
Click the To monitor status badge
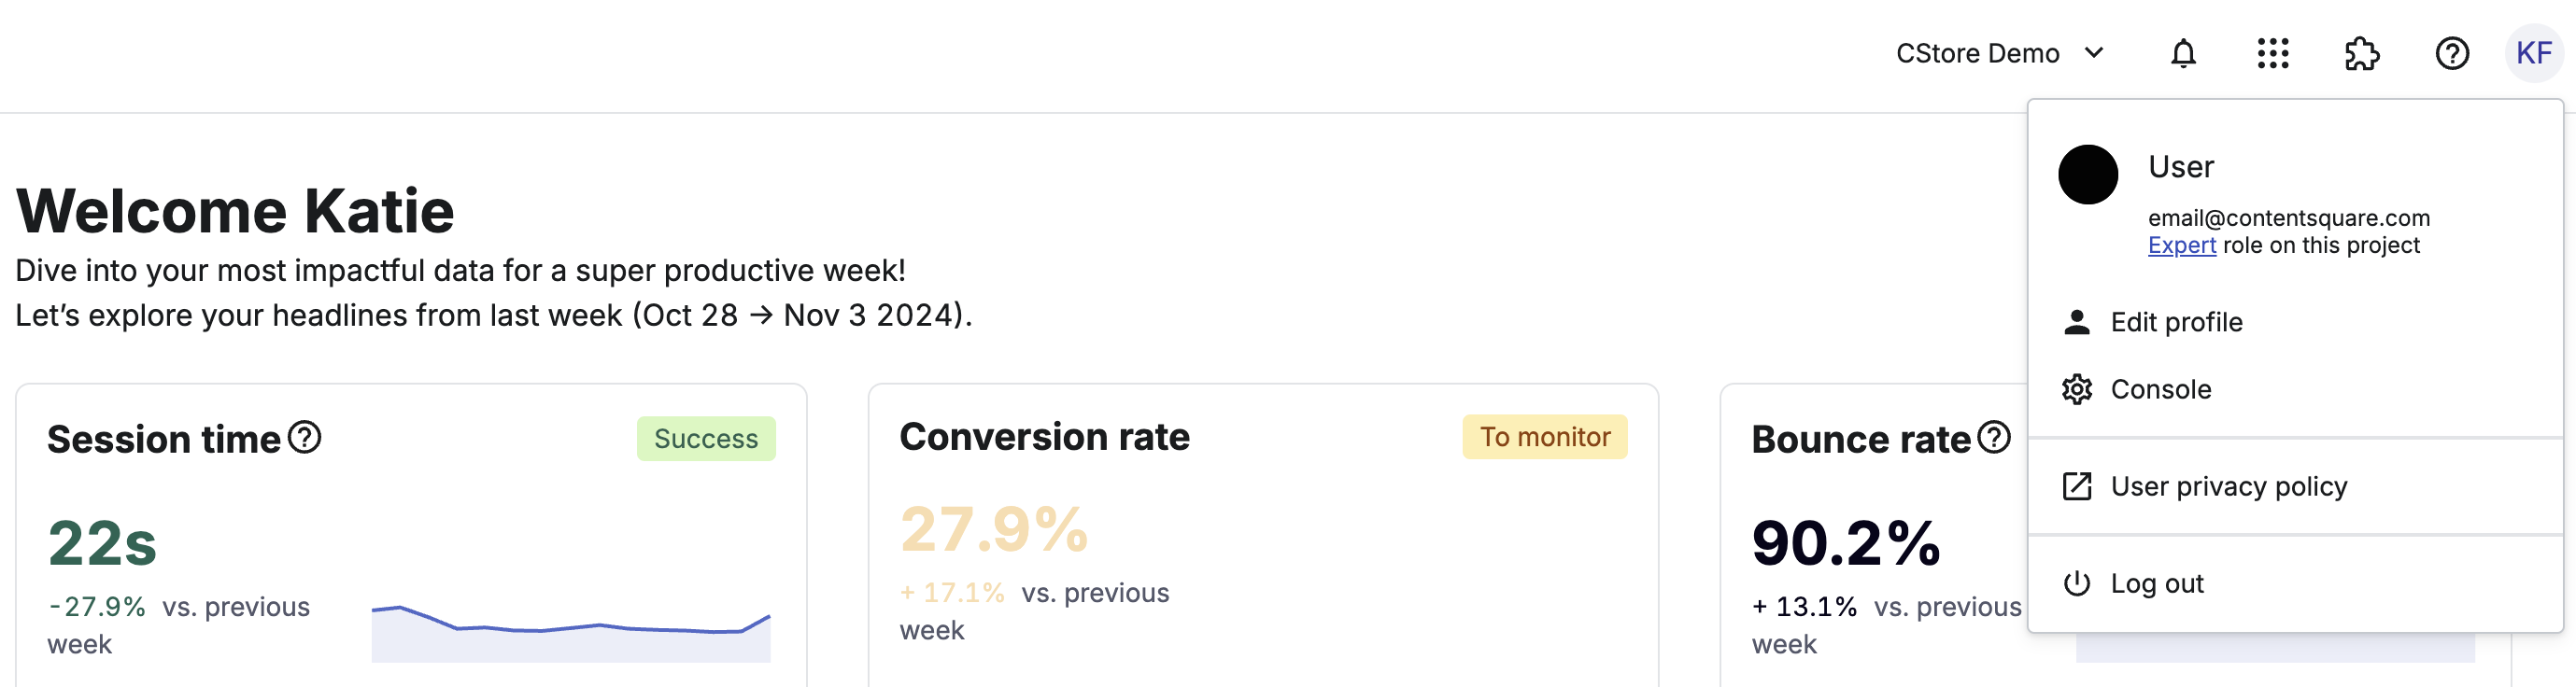(1545, 437)
